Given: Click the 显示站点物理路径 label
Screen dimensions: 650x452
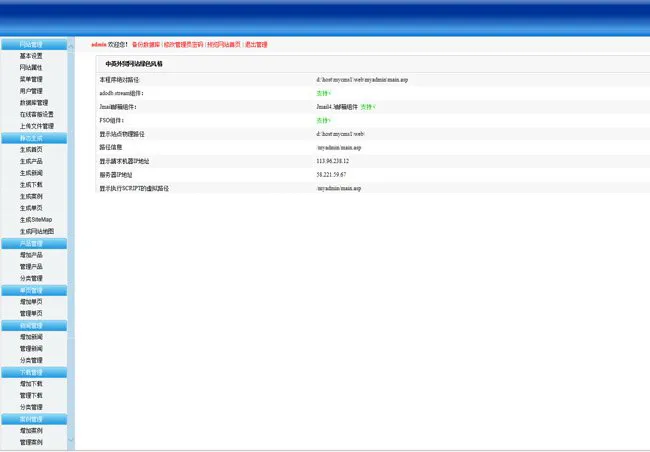Looking at the screenshot, I should 122,134.
